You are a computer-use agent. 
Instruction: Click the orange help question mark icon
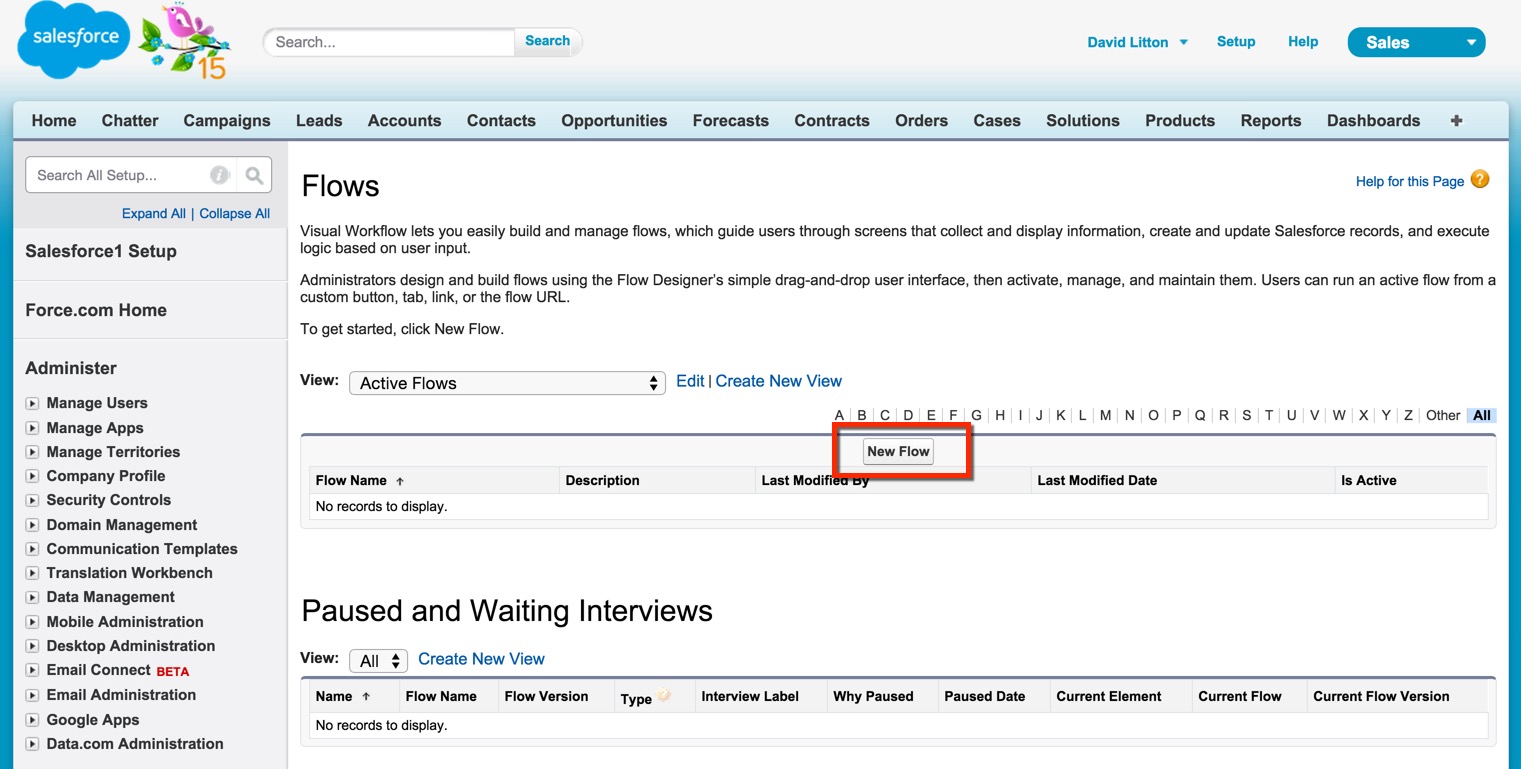click(1480, 180)
